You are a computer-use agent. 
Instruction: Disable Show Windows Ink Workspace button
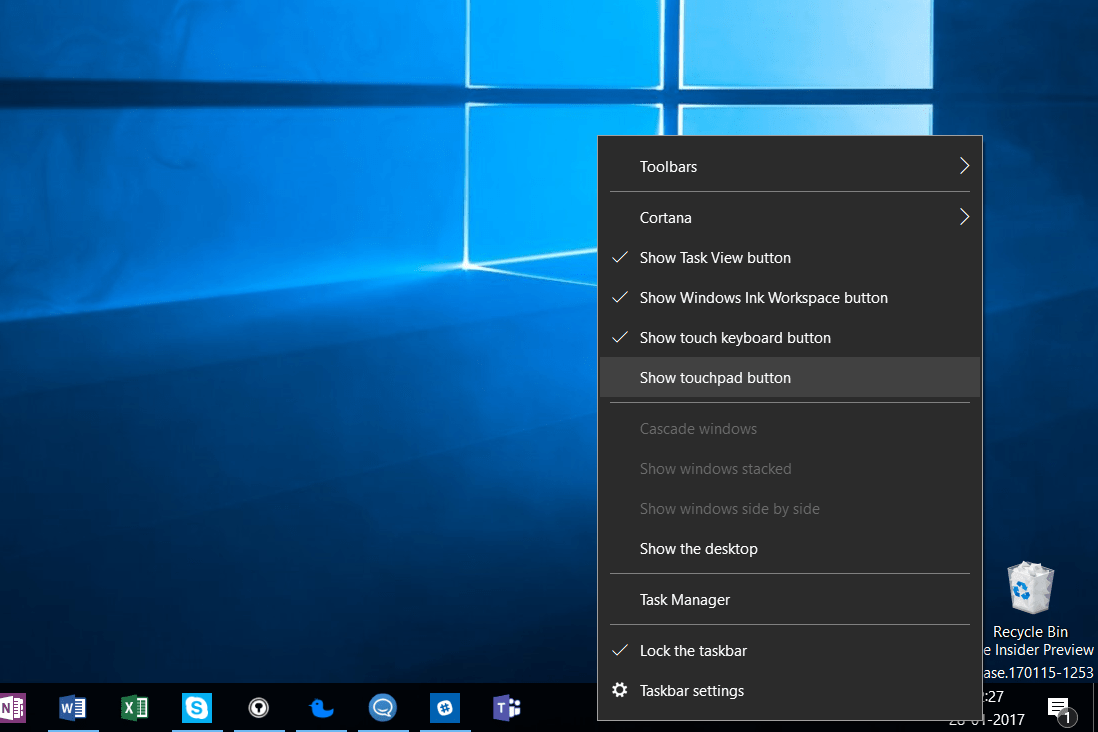(x=763, y=298)
